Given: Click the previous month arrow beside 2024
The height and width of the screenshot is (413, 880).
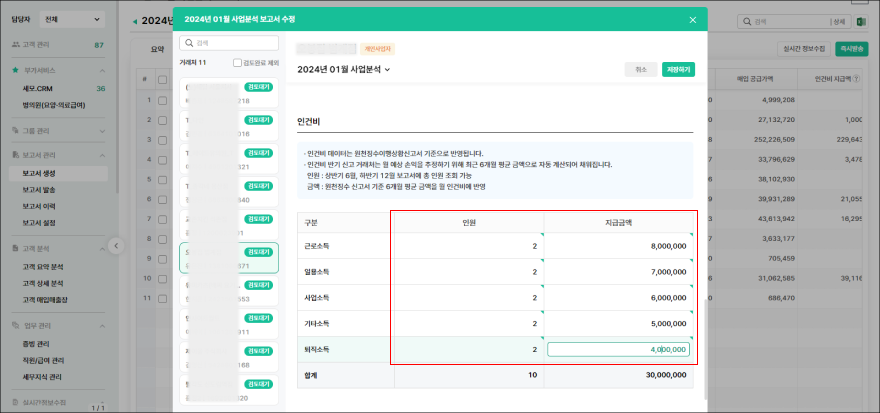Looking at the screenshot, I should 136,21.
